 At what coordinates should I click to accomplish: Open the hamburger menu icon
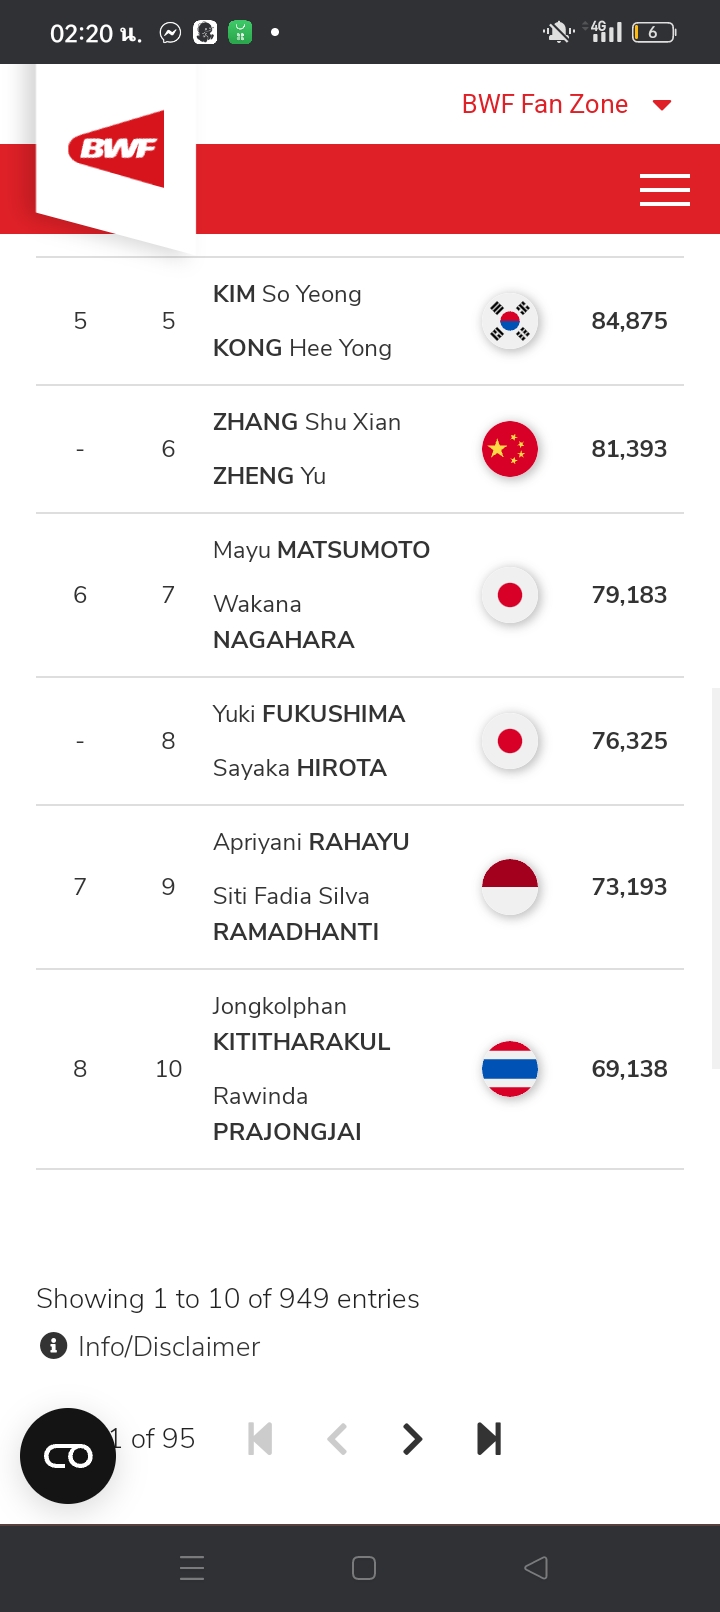665,190
